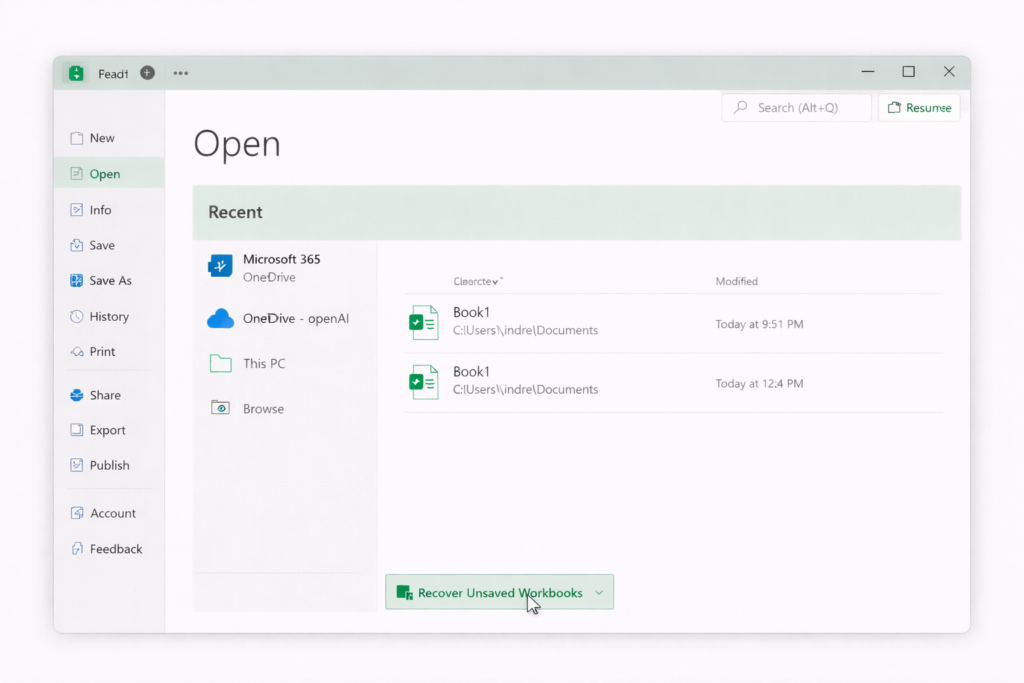
Task: Open the three-dots more options menu
Action: (x=181, y=73)
